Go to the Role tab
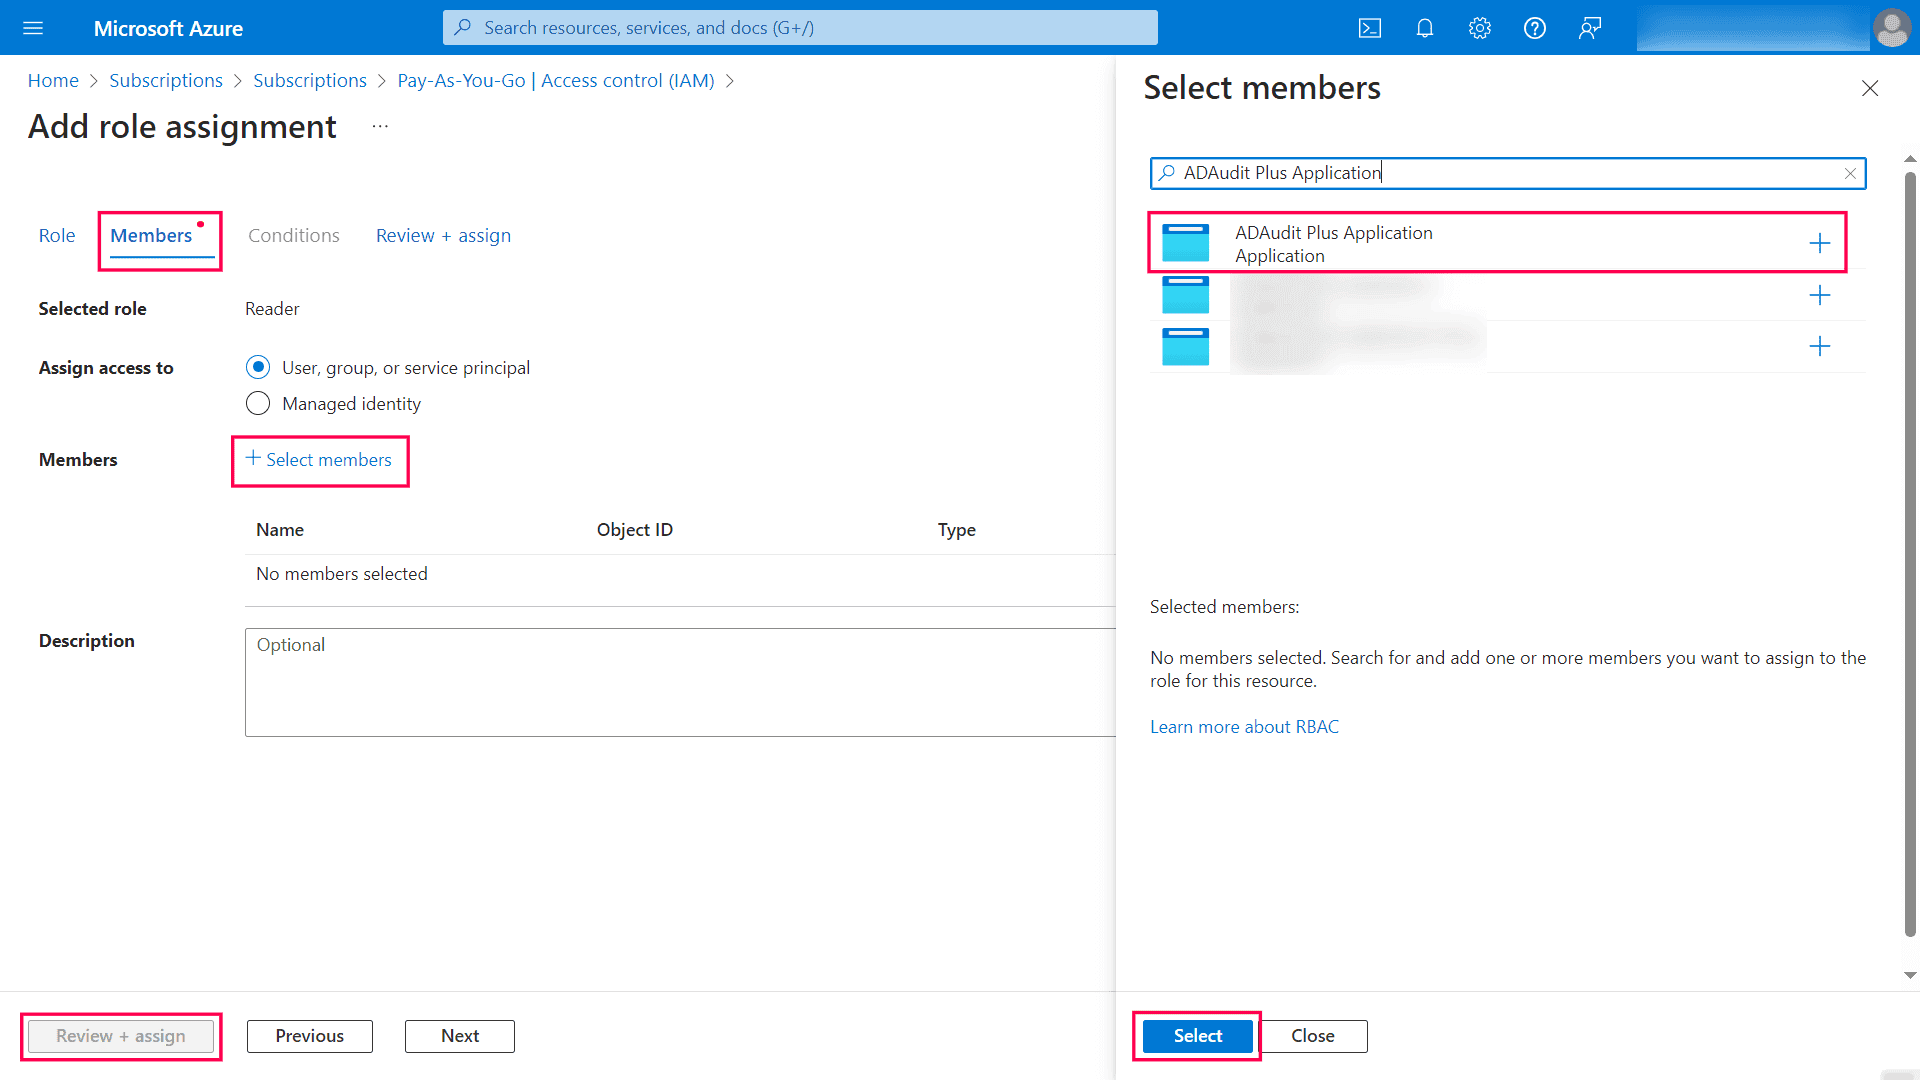 point(57,235)
